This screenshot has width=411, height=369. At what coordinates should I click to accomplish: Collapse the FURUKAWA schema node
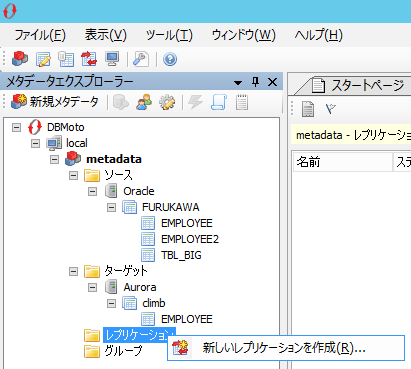click(x=111, y=207)
